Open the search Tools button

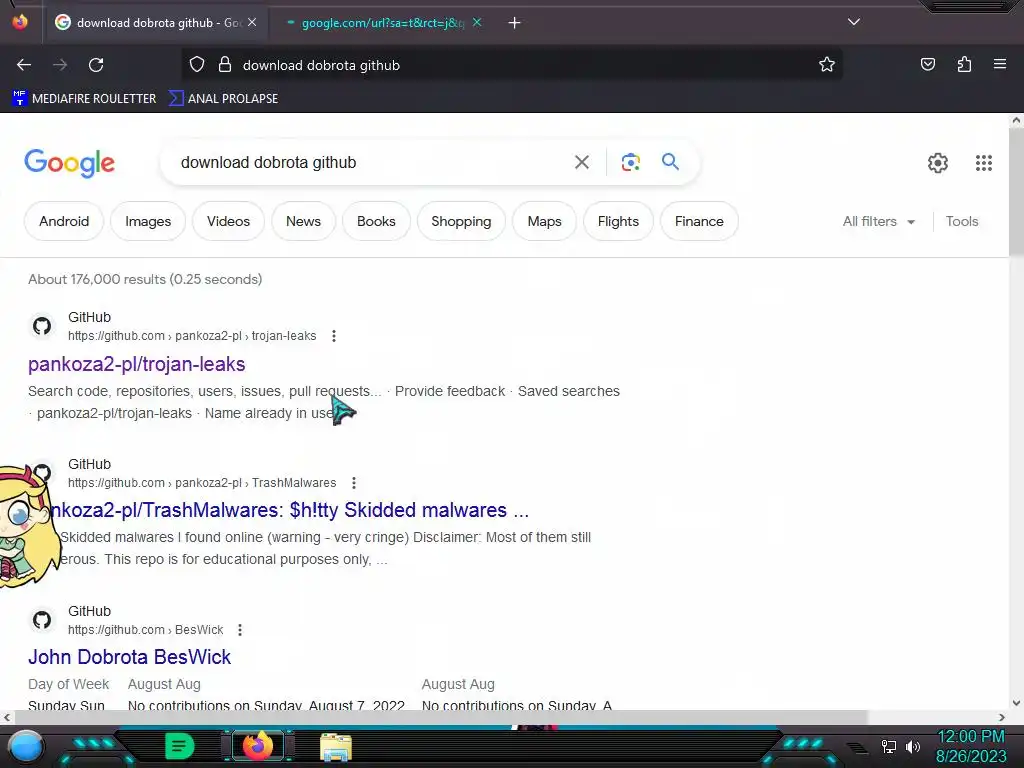pos(962,221)
